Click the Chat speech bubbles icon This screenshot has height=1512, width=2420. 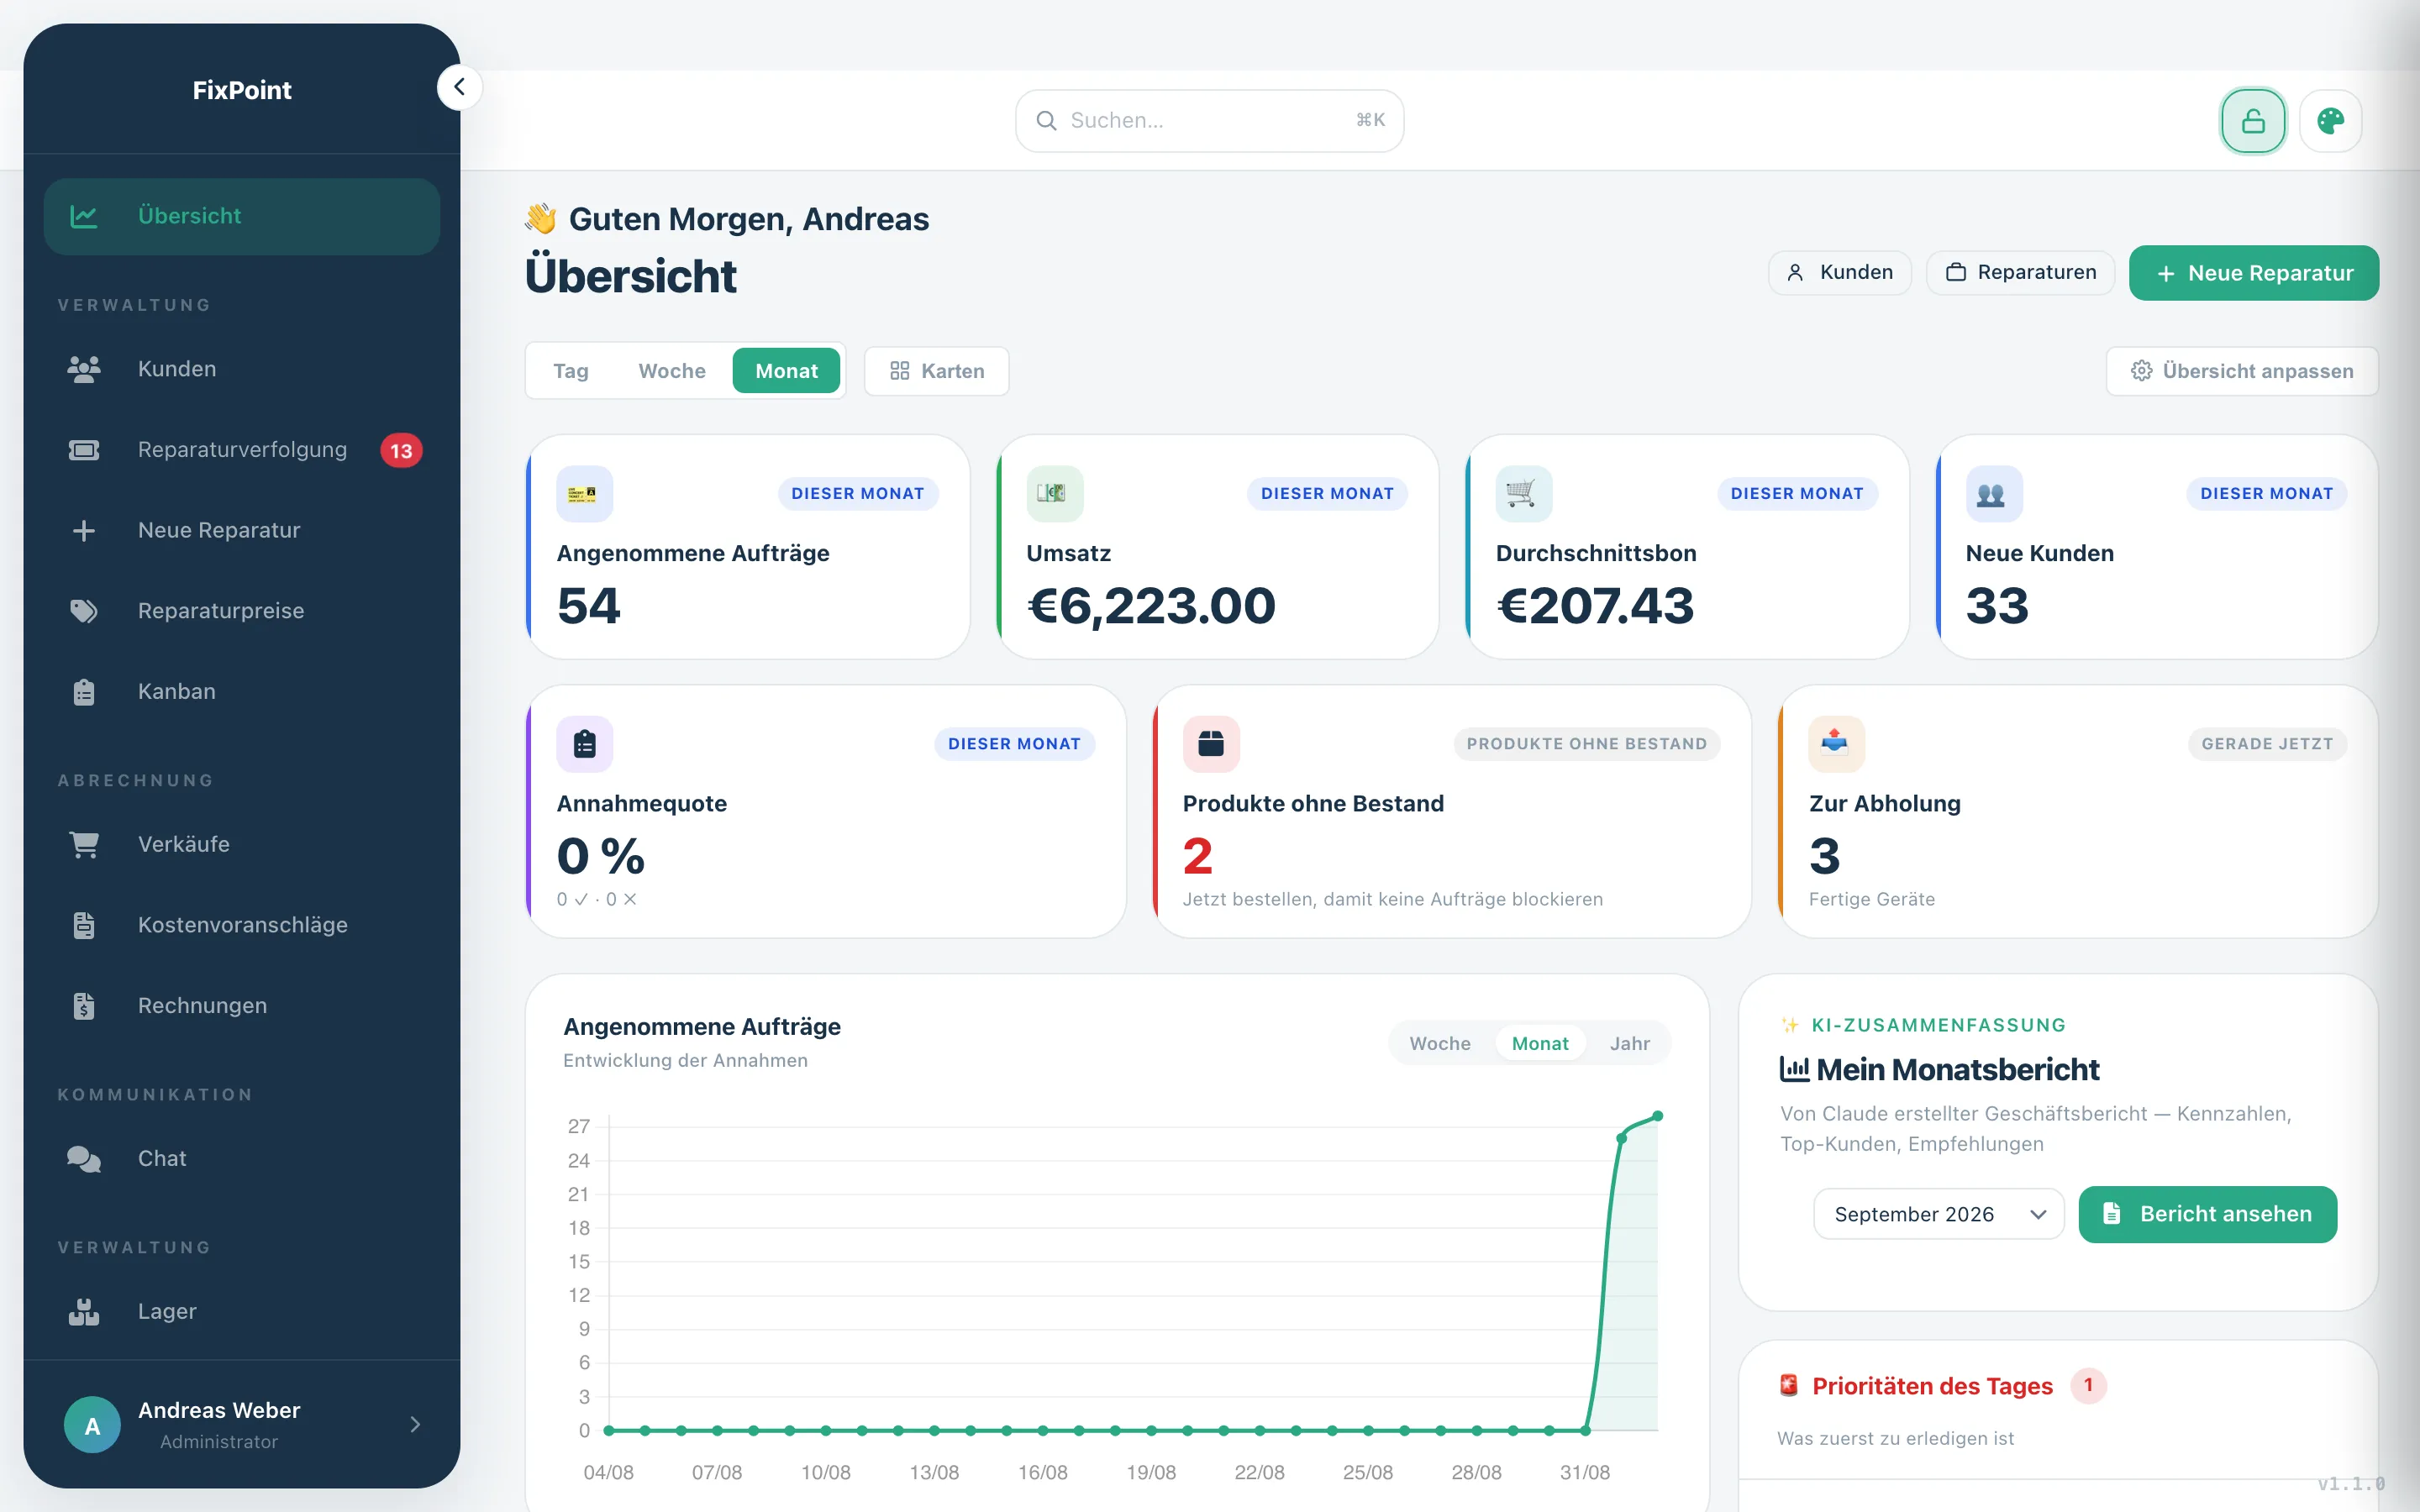pos(84,1159)
